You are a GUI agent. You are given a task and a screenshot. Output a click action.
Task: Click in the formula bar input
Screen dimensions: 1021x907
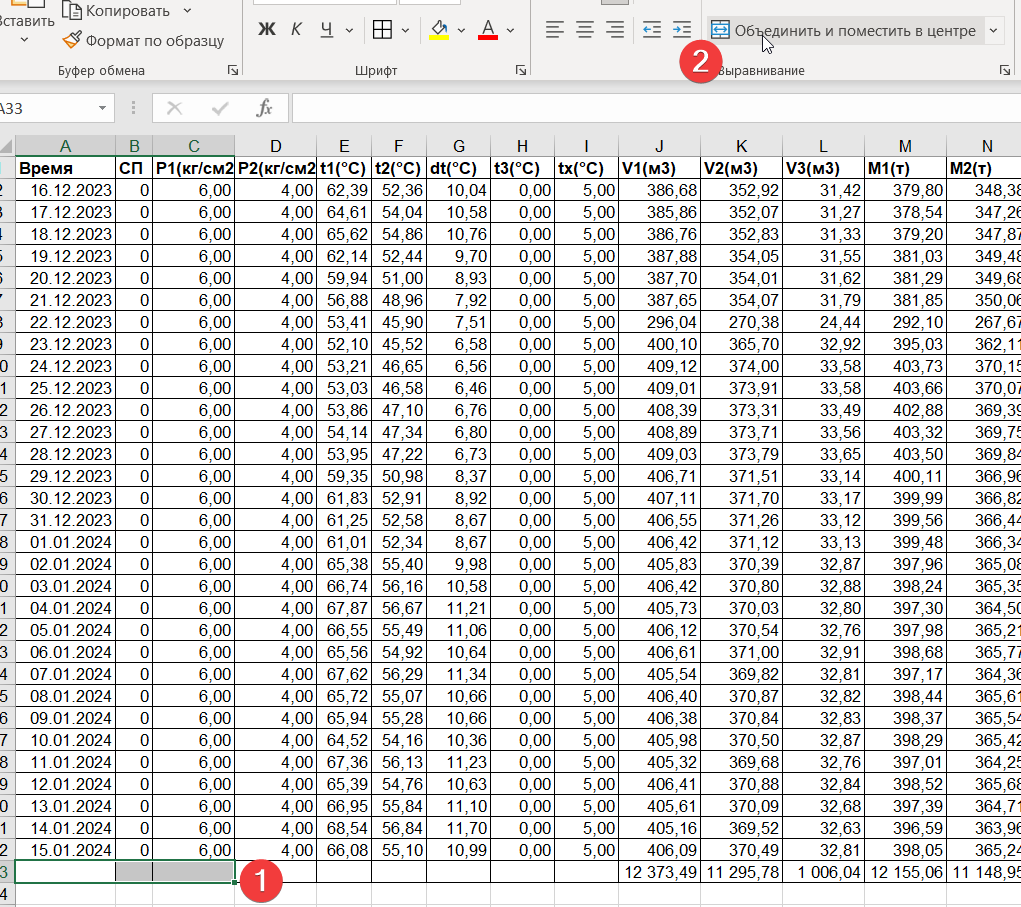coord(656,108)
